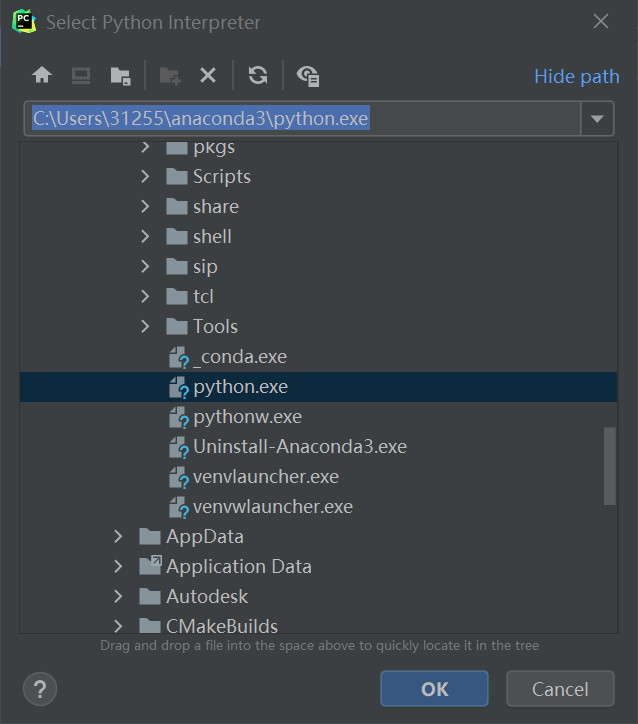
Task: Select venvlauncher.exe file
Action: point(319,477)
